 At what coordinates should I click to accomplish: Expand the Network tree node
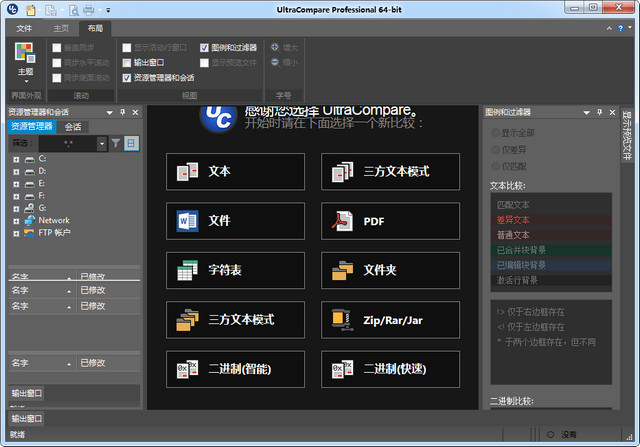16,220
